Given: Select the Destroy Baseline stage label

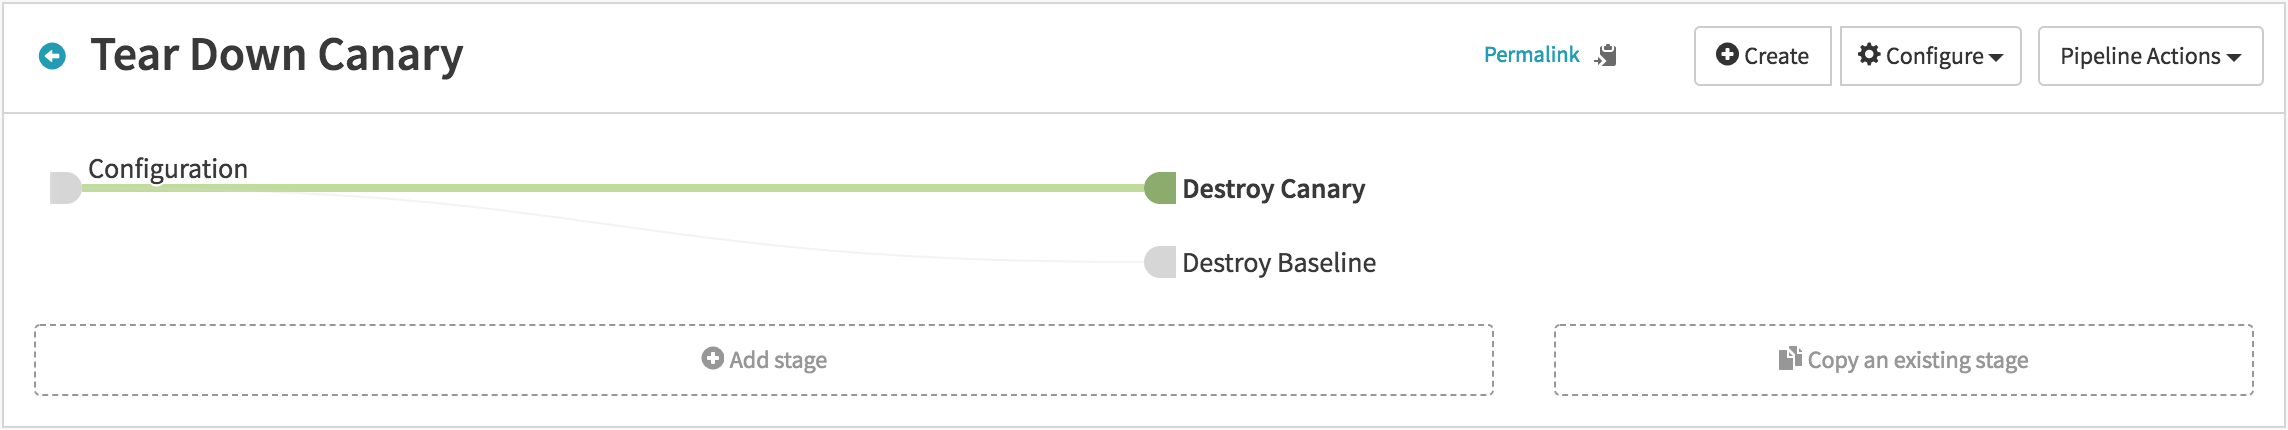Looking at the screenshot, I should tap(1279, 263).
